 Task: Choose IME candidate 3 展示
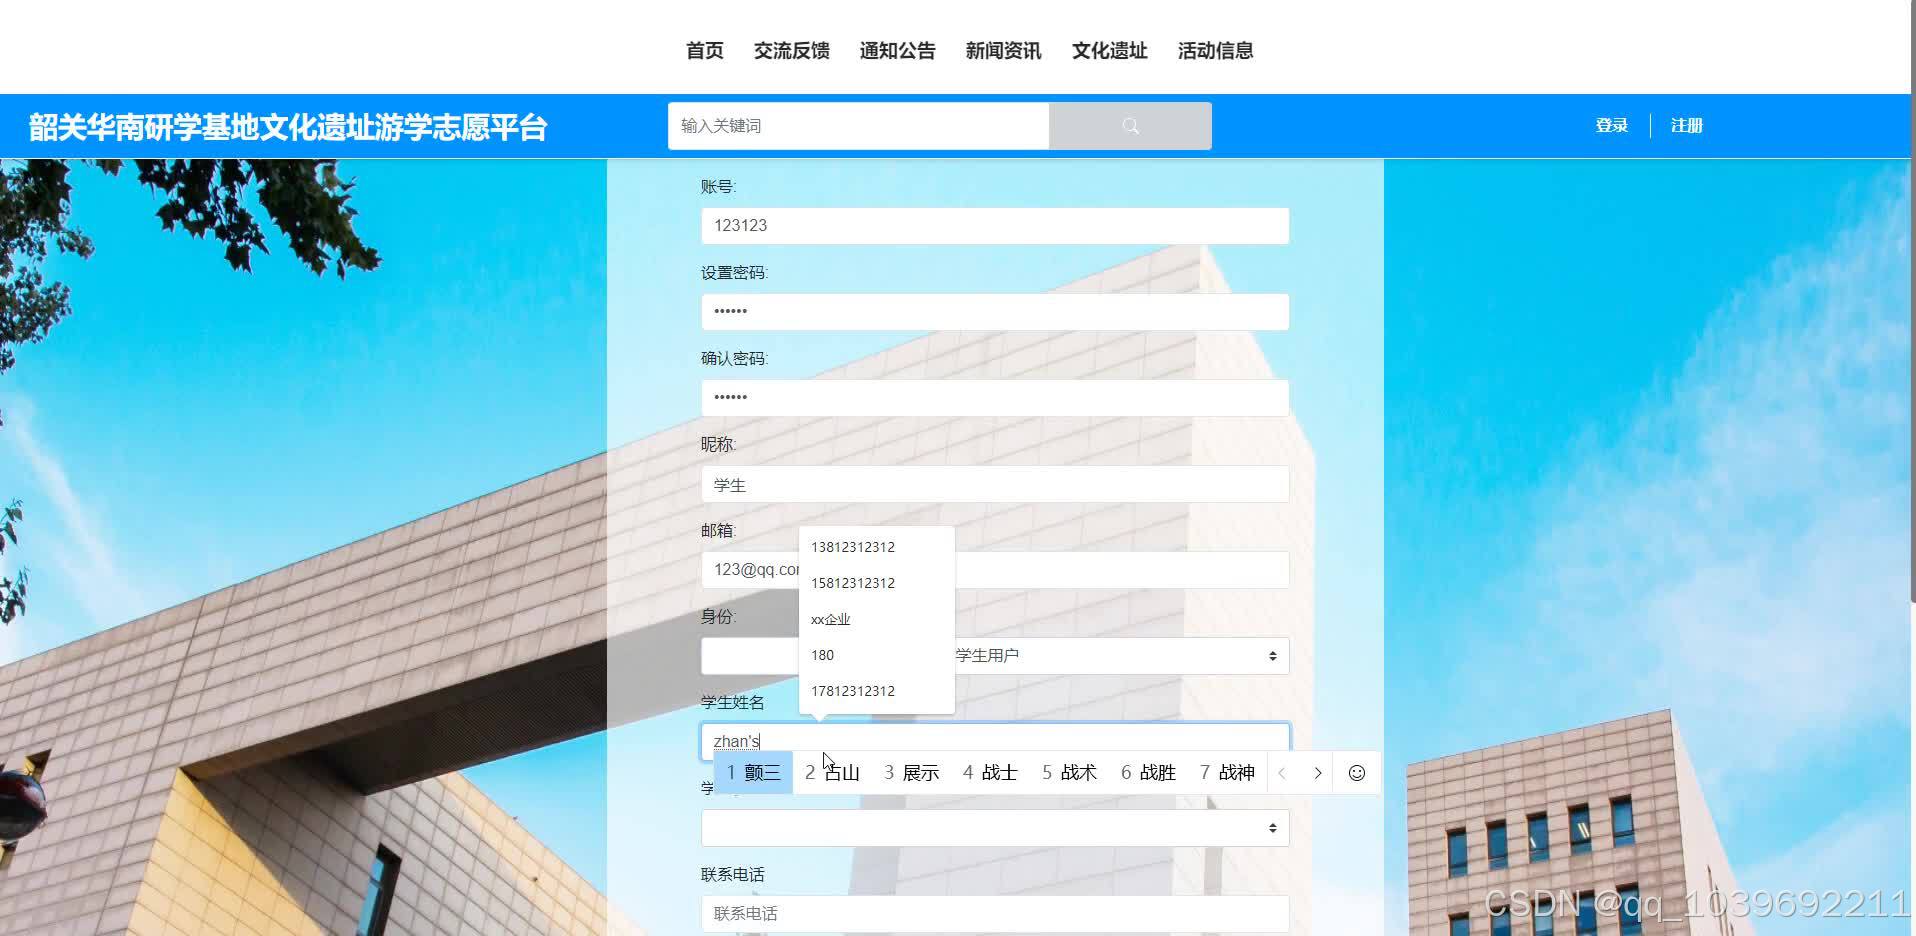(x=911, y=773)
